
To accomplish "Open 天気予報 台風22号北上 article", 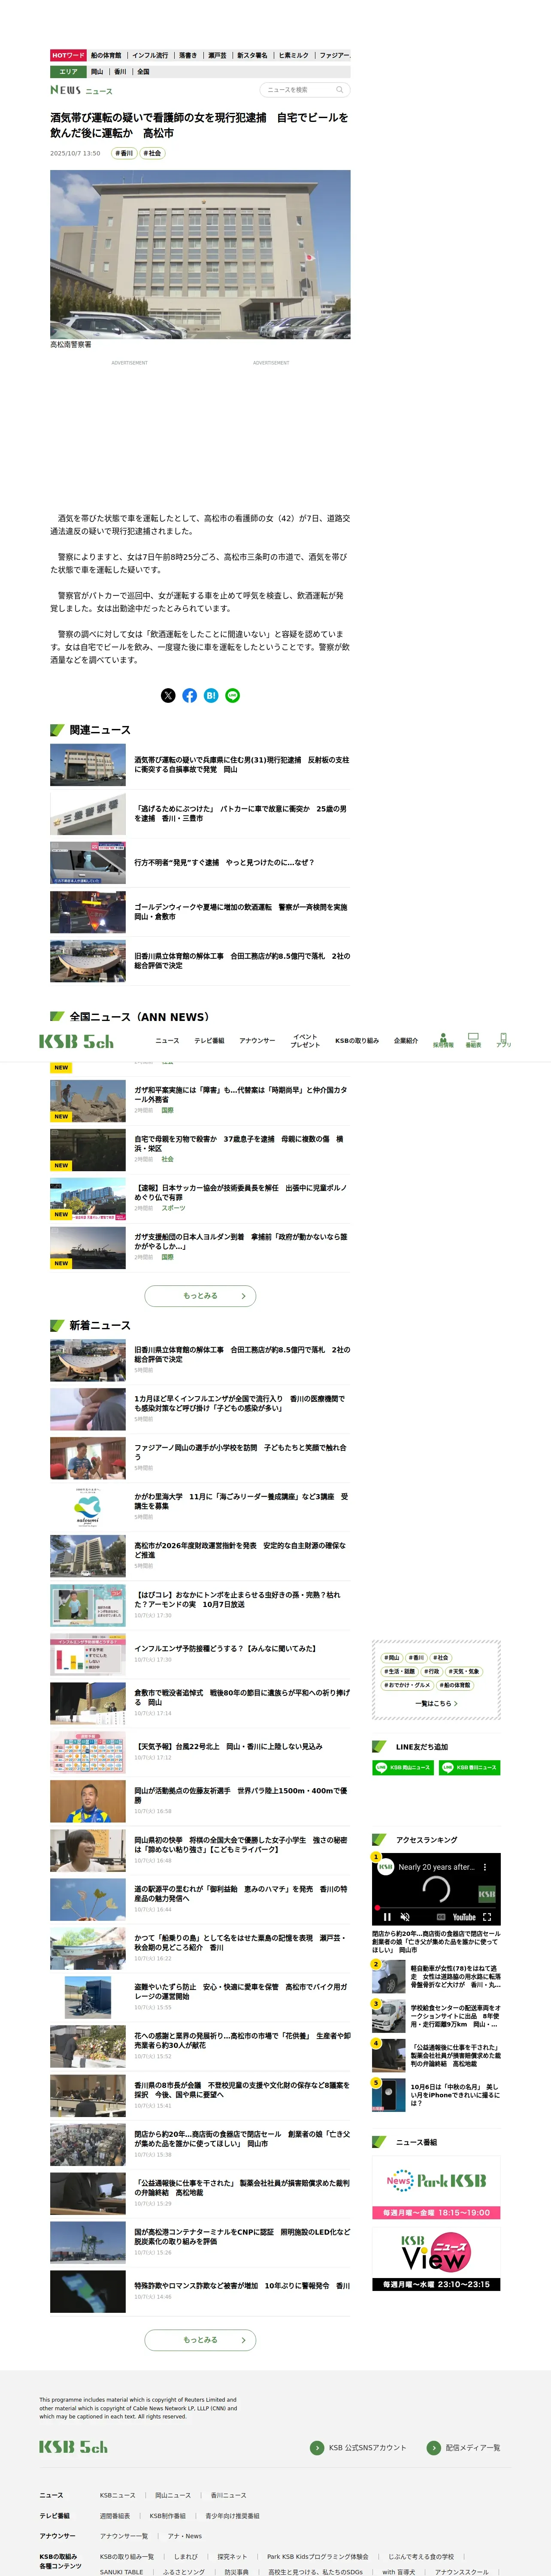I will (x=200, y=1752).
